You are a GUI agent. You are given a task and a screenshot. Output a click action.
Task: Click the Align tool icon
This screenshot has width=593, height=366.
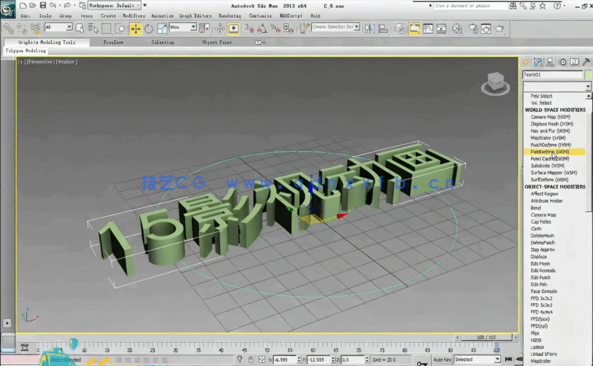383,29
